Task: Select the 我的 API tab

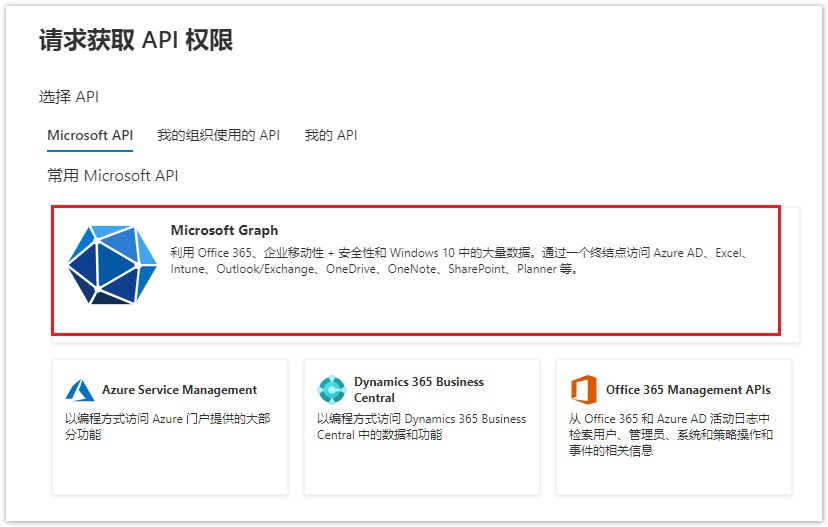Action: coord(331,135)
